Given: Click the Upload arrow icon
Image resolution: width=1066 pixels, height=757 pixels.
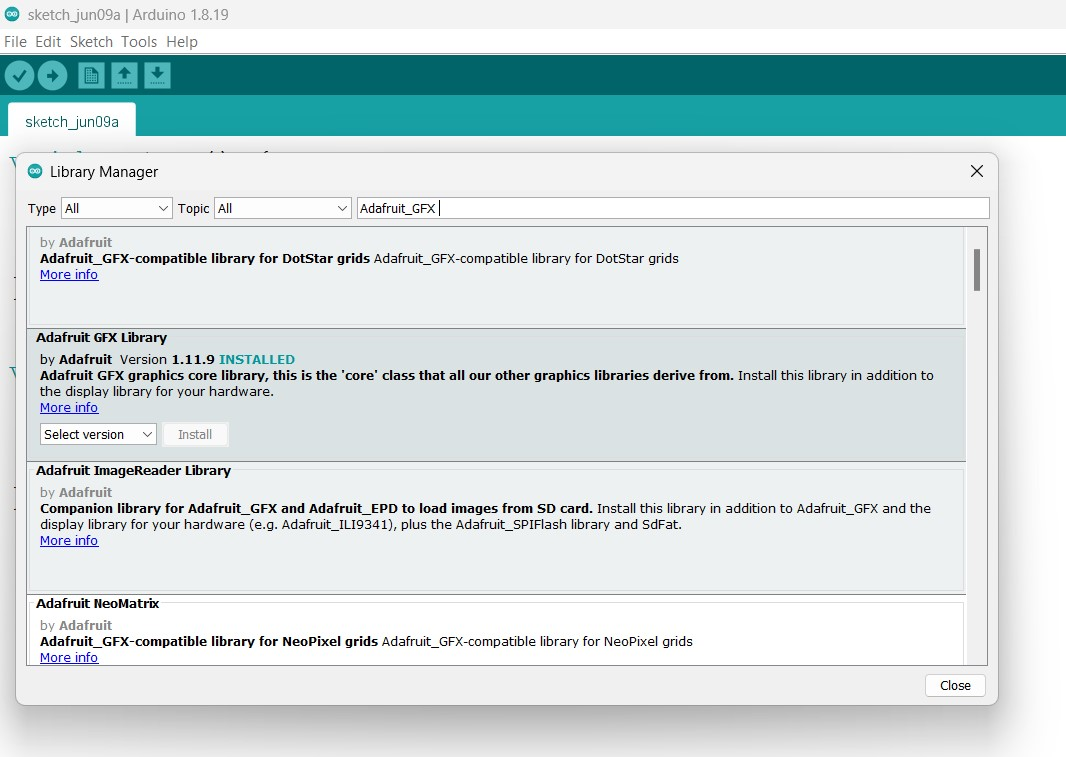Looking at the screenshot, I should point(52,75).
